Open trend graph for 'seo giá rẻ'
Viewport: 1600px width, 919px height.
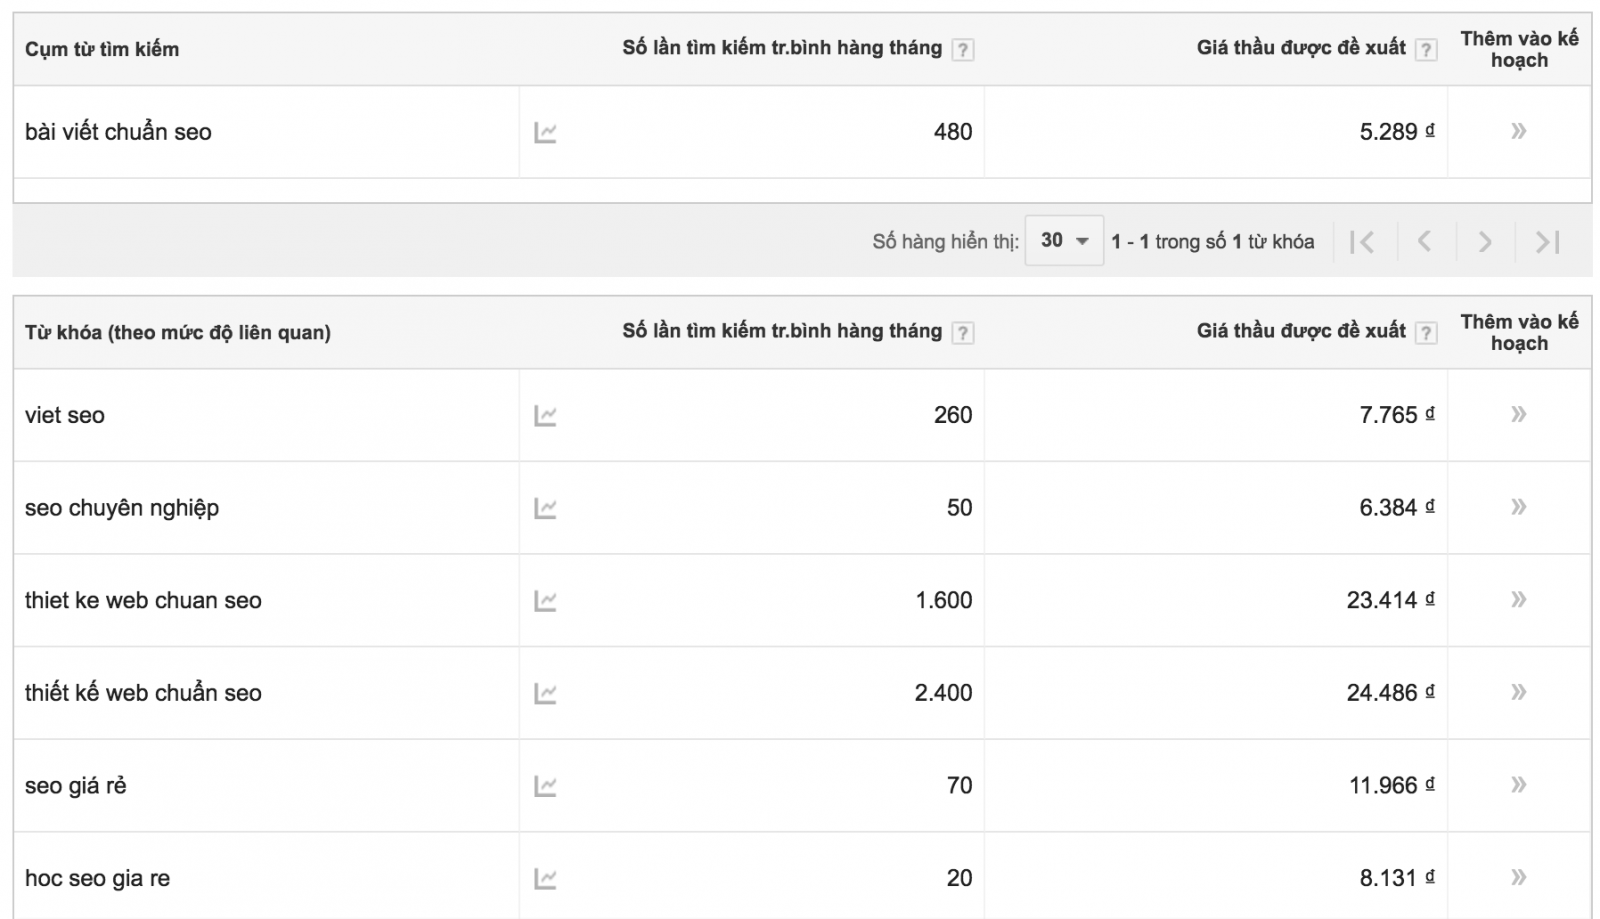coord(545,786)
